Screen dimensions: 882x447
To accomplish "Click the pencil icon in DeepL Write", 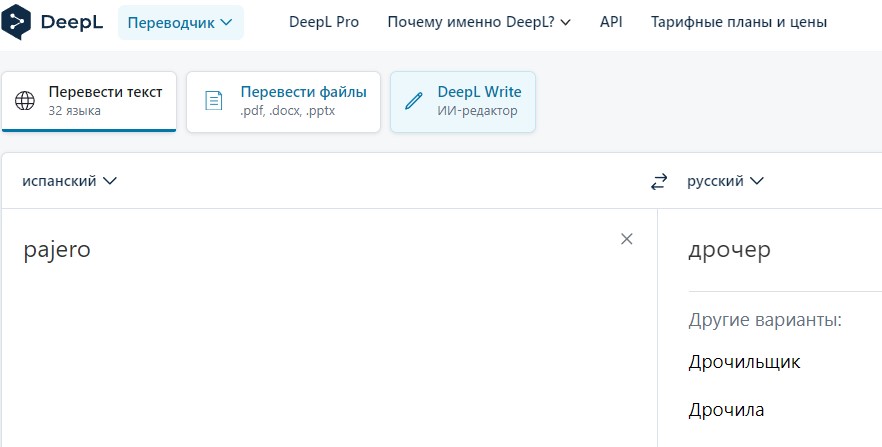I will (413, 101).
